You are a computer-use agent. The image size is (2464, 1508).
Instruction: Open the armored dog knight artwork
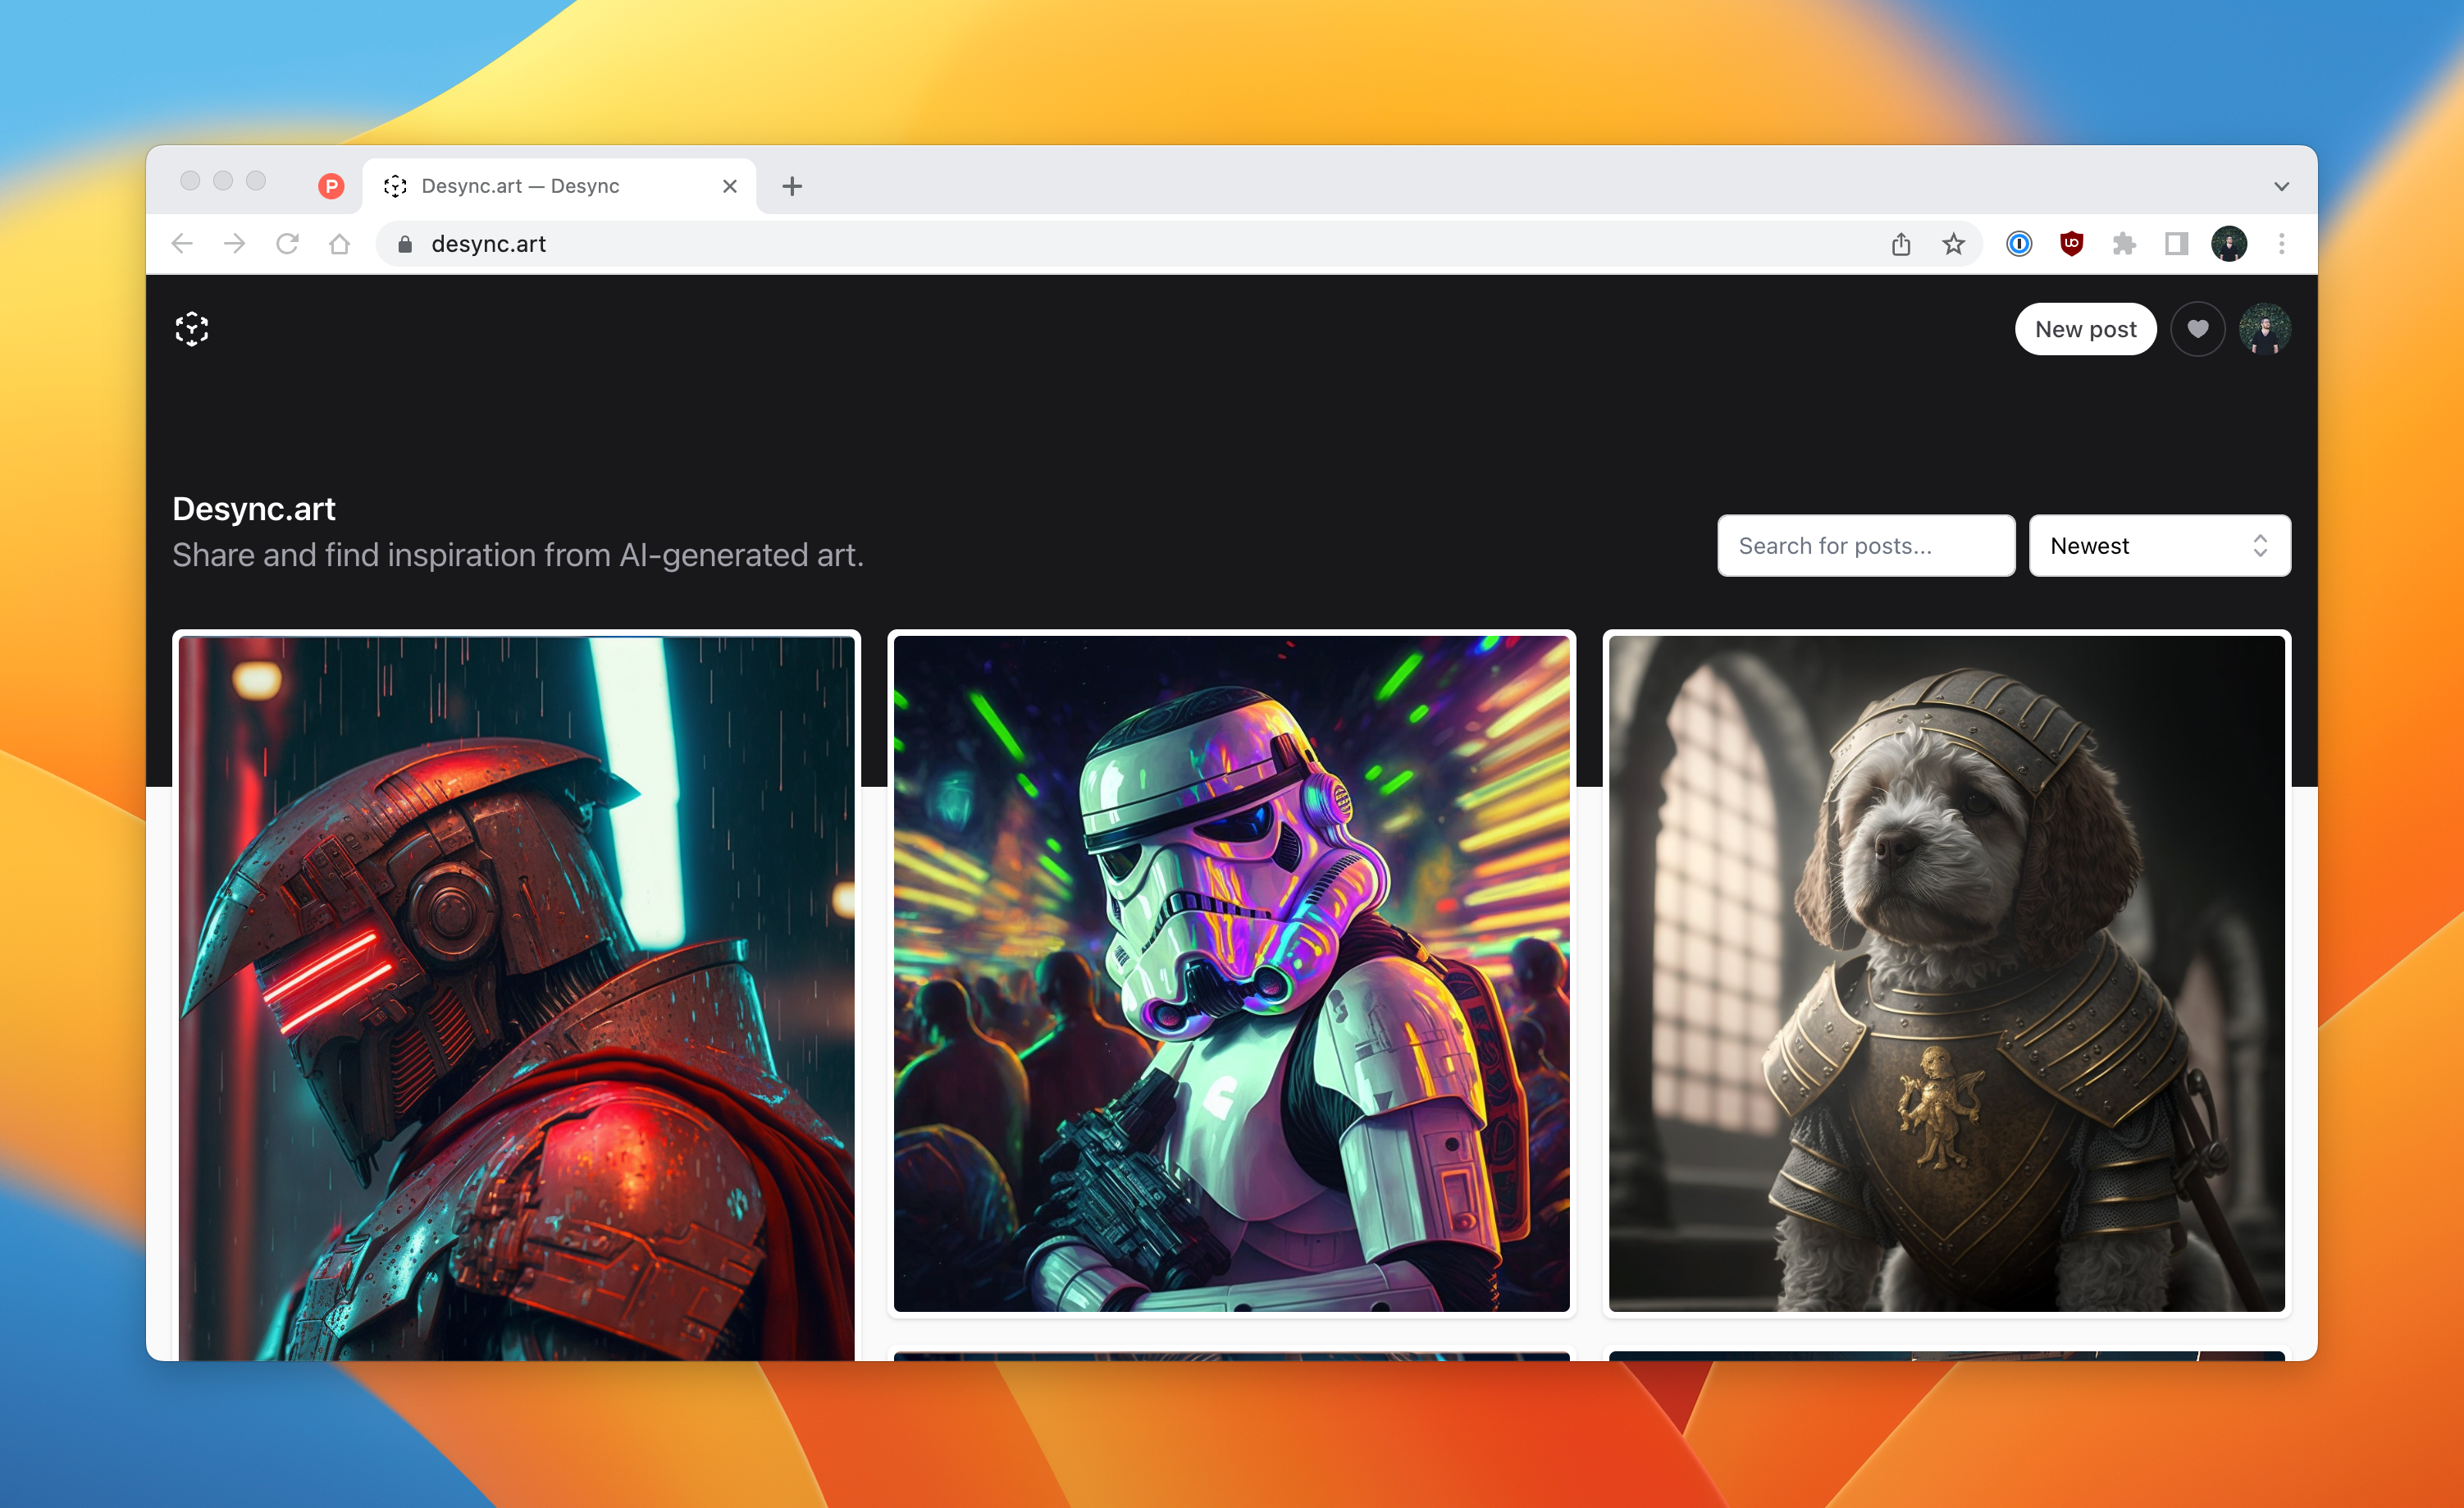tap(1946, 973)
